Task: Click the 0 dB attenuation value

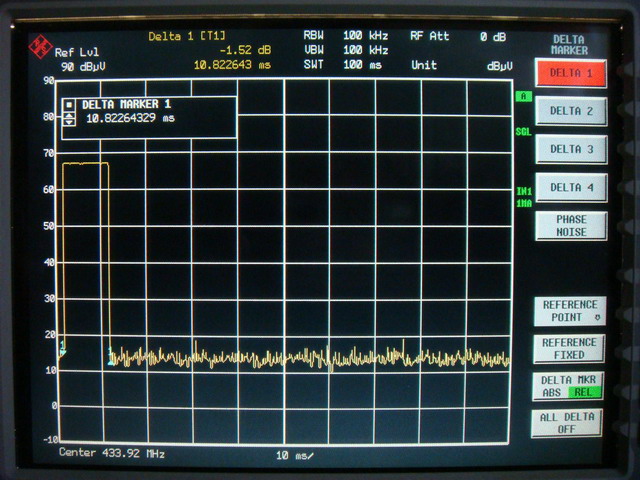Action: pyautogui.click(x=493, y=37)
